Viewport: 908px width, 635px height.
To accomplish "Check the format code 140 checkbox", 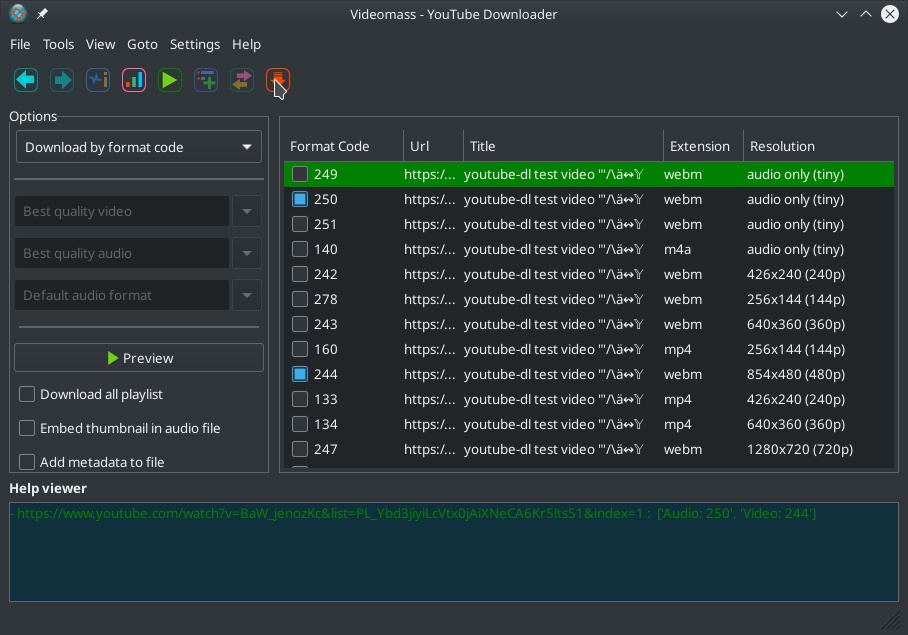I will pos(300,249).
